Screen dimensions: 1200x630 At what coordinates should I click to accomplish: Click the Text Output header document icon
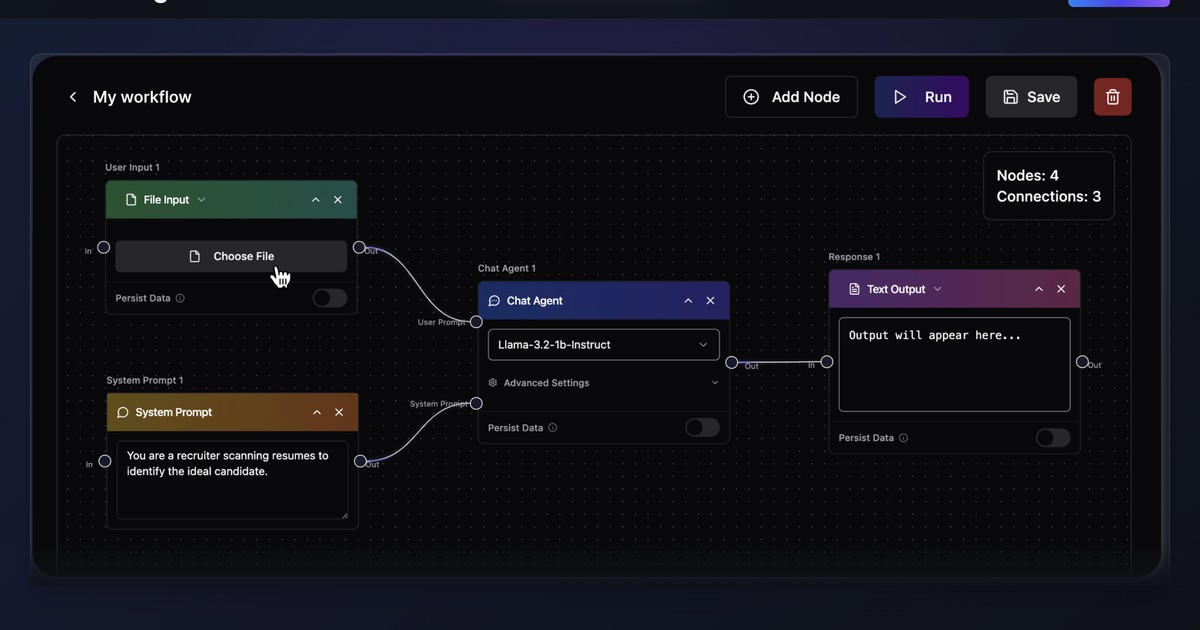pyautogui.click(x=854, y=289)
